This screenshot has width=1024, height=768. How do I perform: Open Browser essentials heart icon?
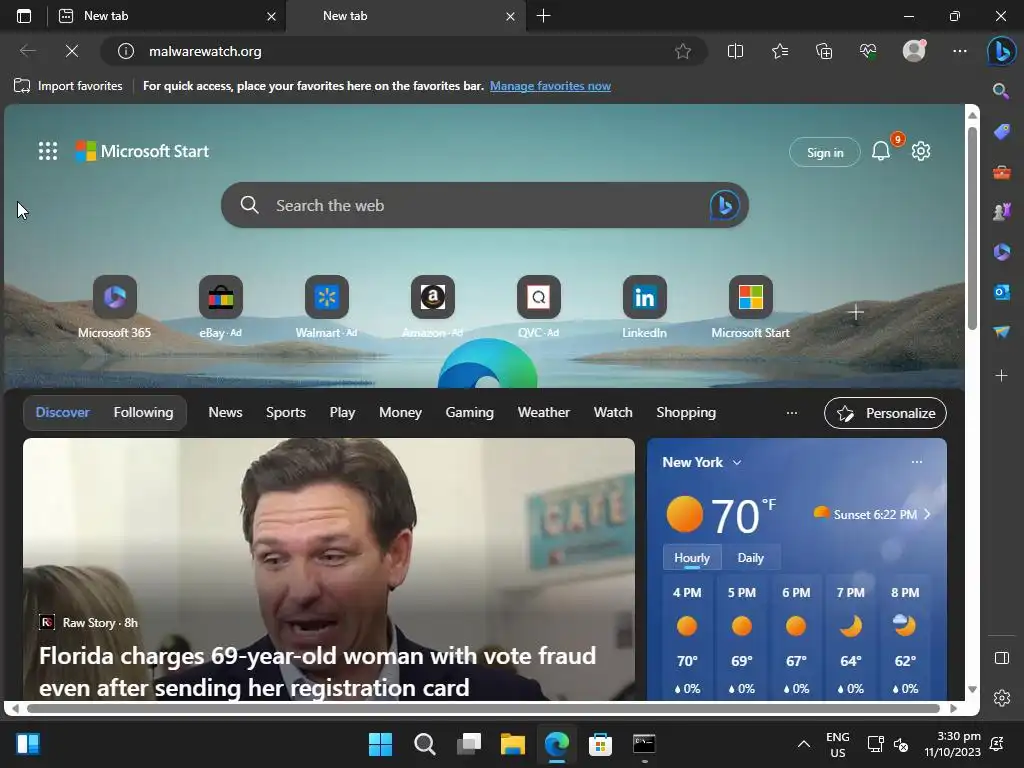point(868,51)
